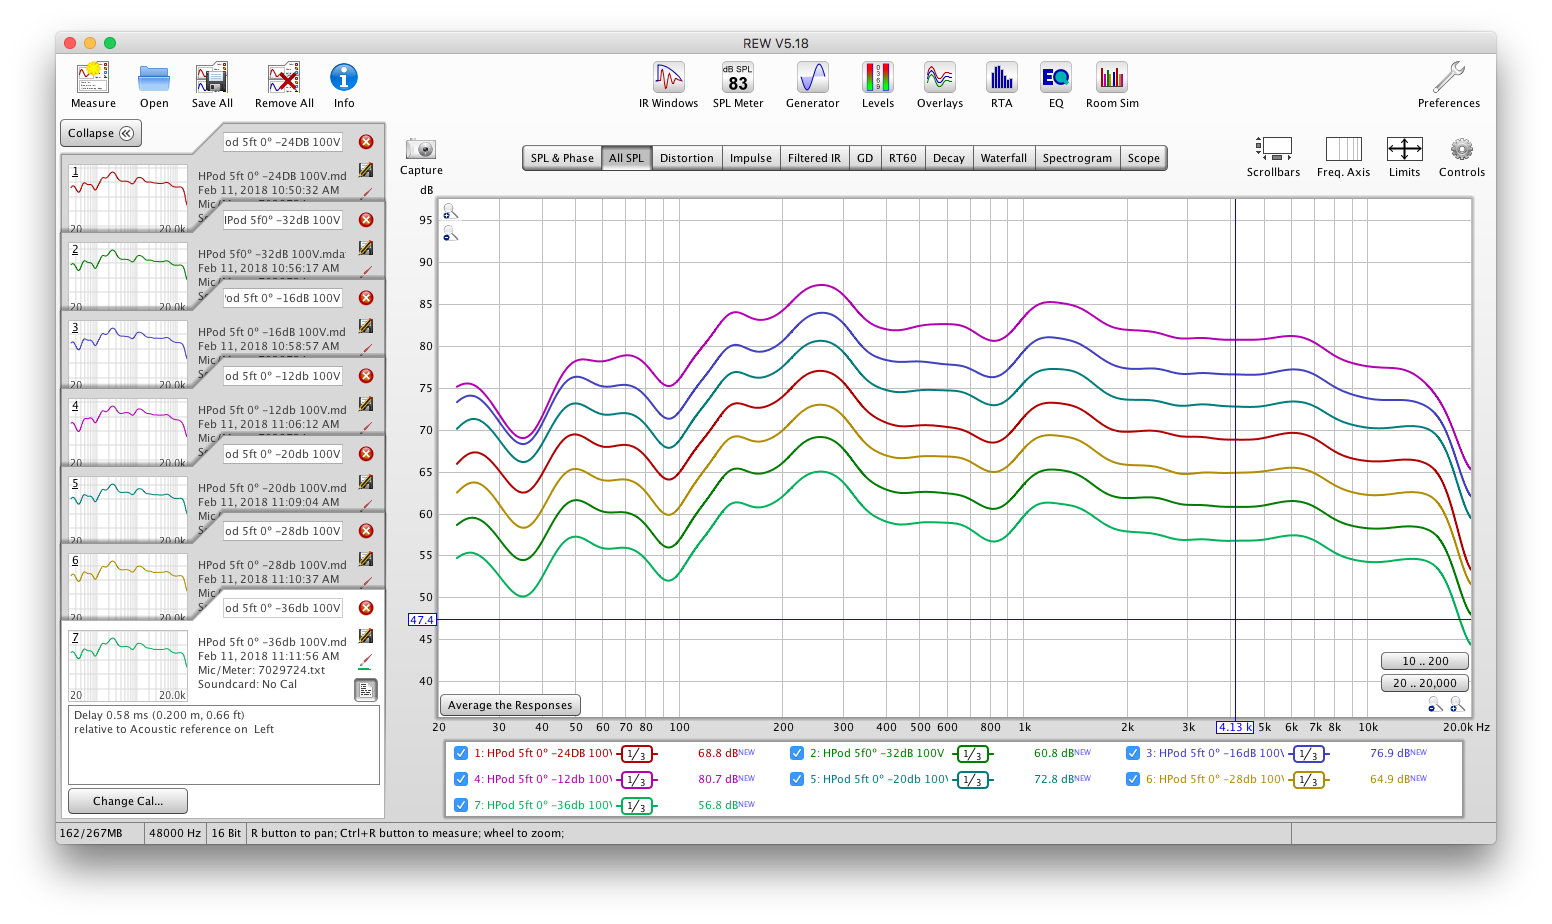Open notes icon for measurement 7
Image resolution: width=1552 pixels, height=924 pixels.
click(x=366, y=690)
